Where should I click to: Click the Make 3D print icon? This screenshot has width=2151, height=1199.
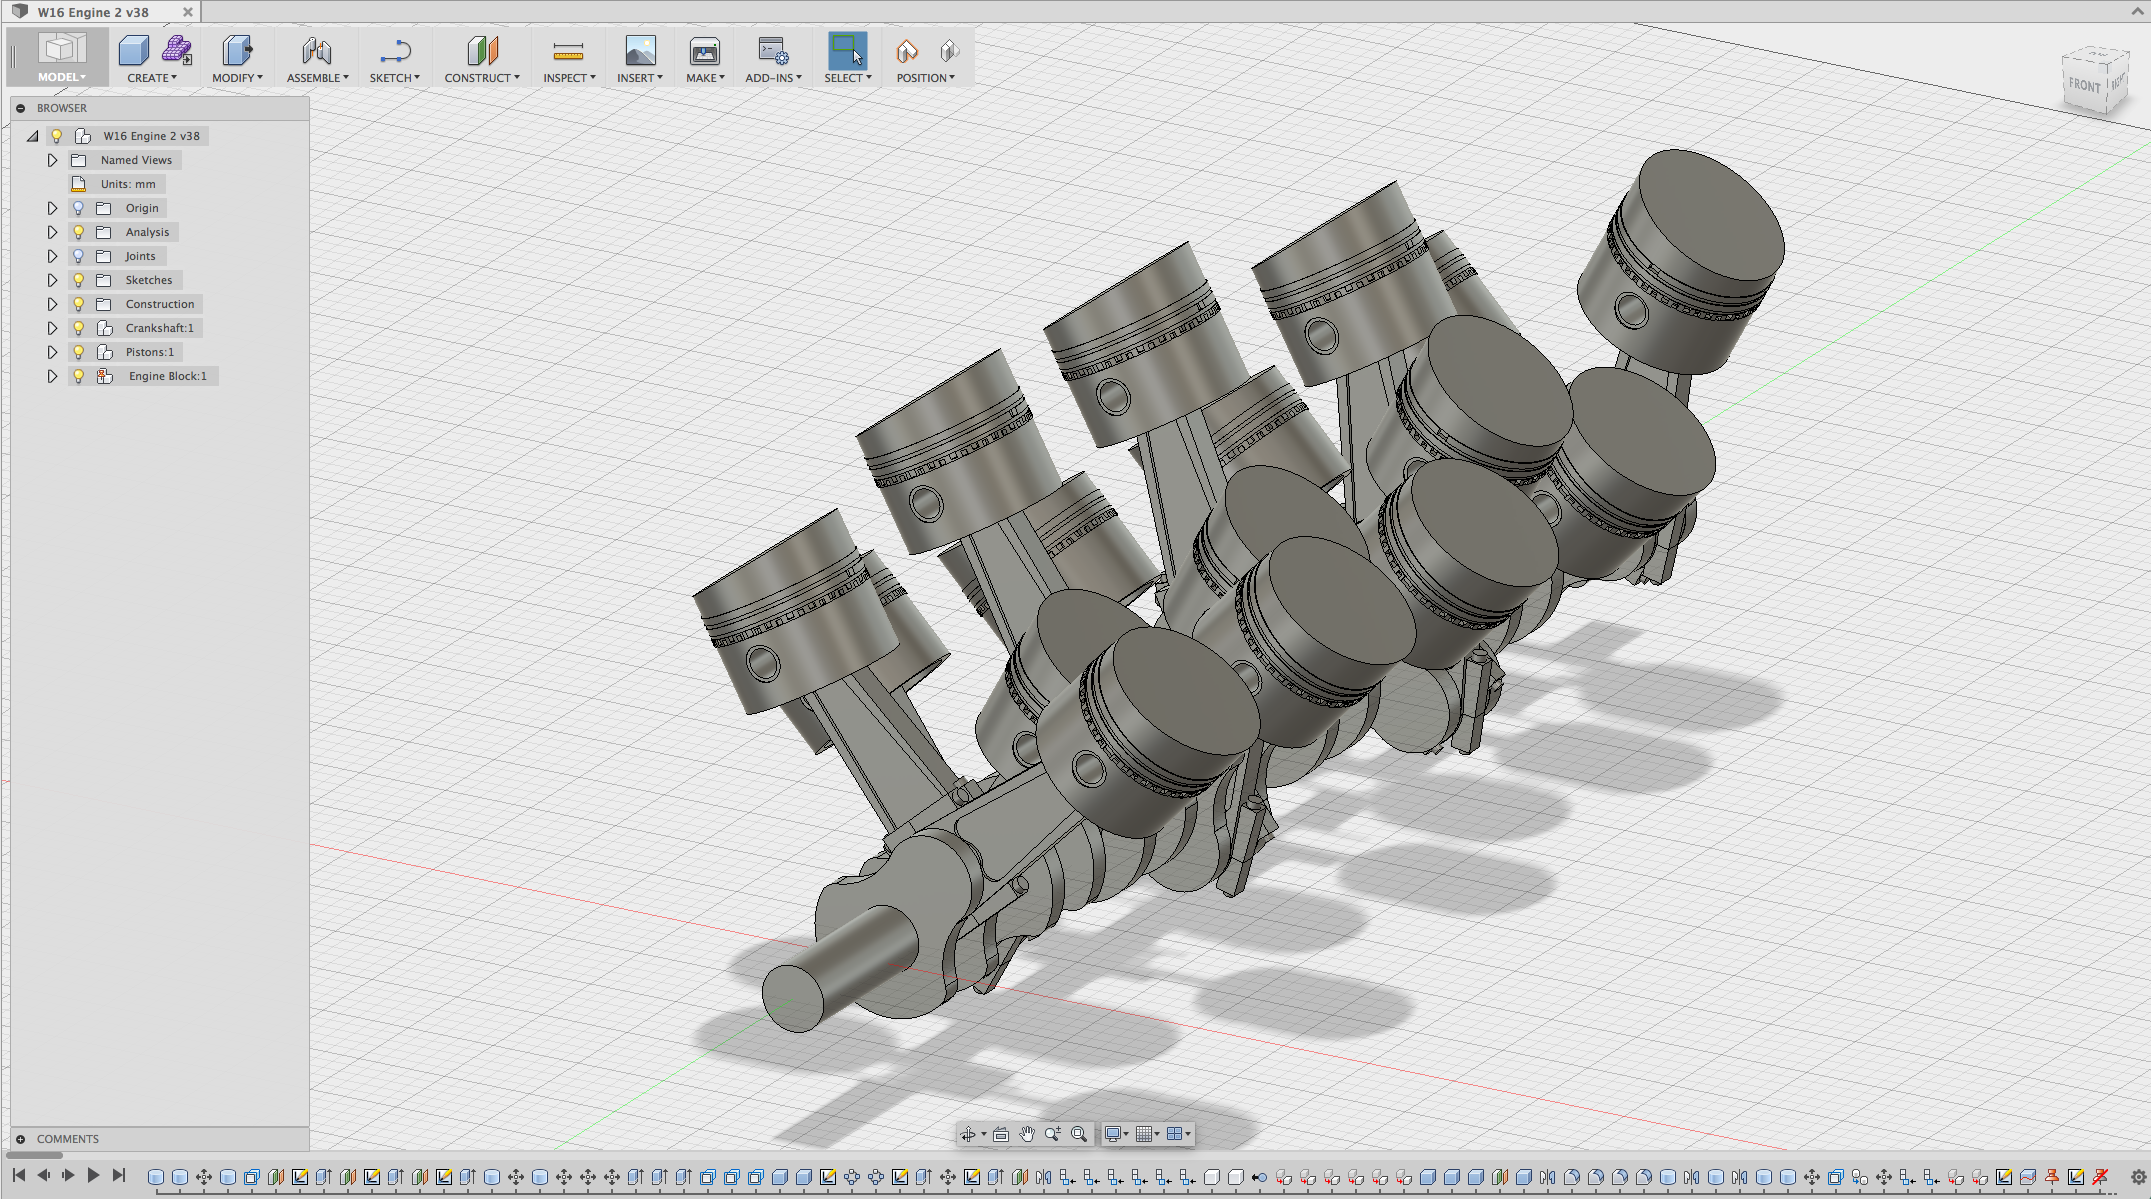(x=704, y=51)
